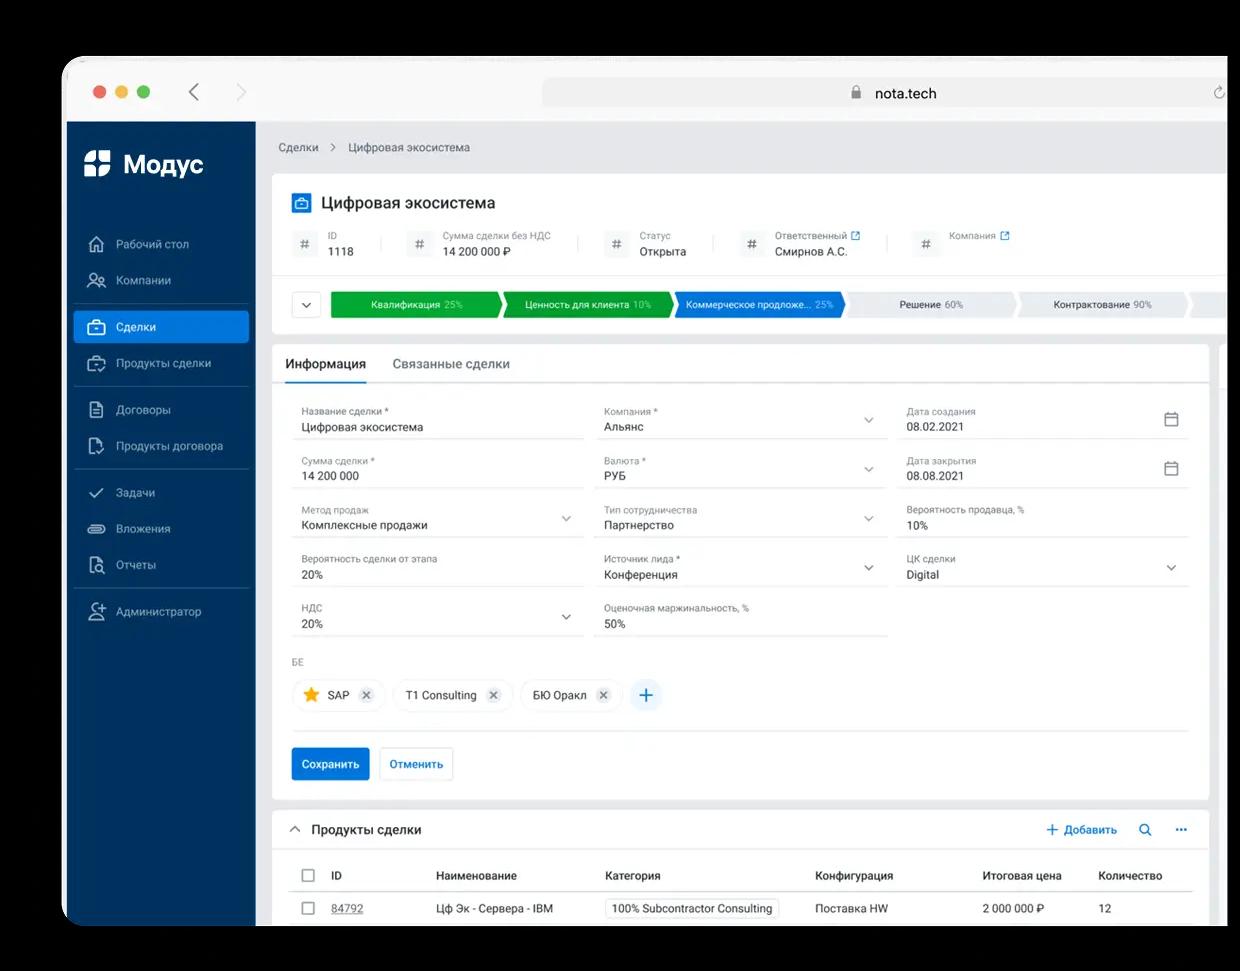
Task: Click the Отчеты report icon
Action: pyautogui.click(x=96, y=565)
